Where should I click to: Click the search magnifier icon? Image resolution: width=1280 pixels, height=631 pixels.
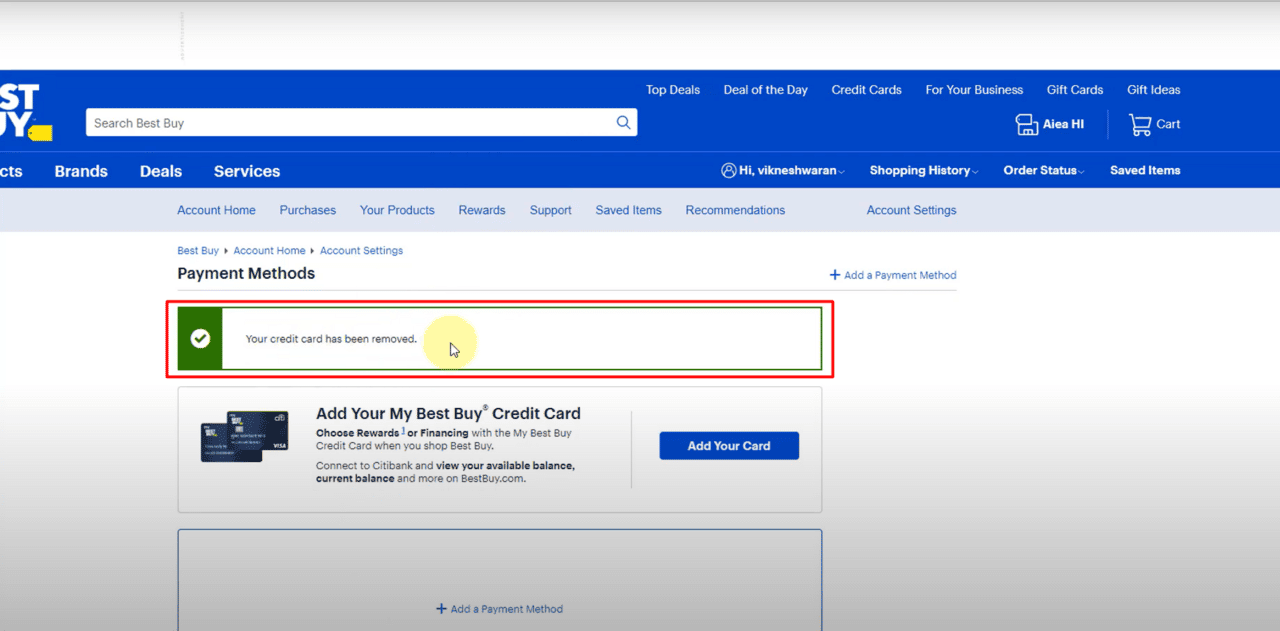[623, 123]
